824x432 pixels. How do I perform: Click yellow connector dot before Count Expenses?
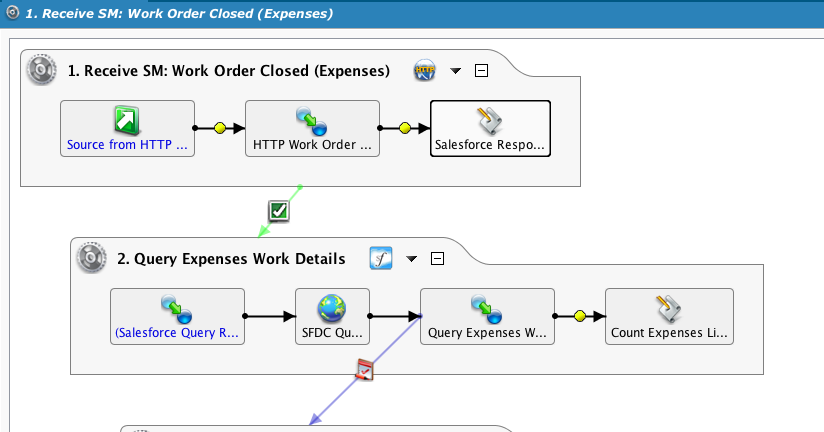pos(579,316)
